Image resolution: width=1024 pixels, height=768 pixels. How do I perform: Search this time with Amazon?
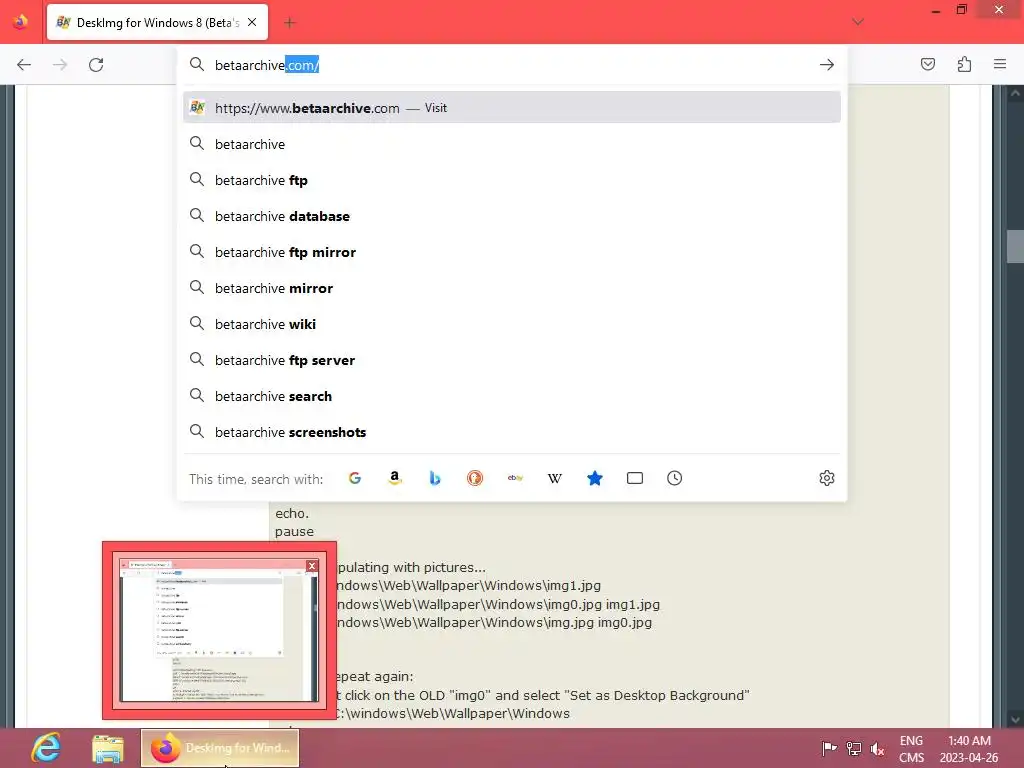(394, 478)
